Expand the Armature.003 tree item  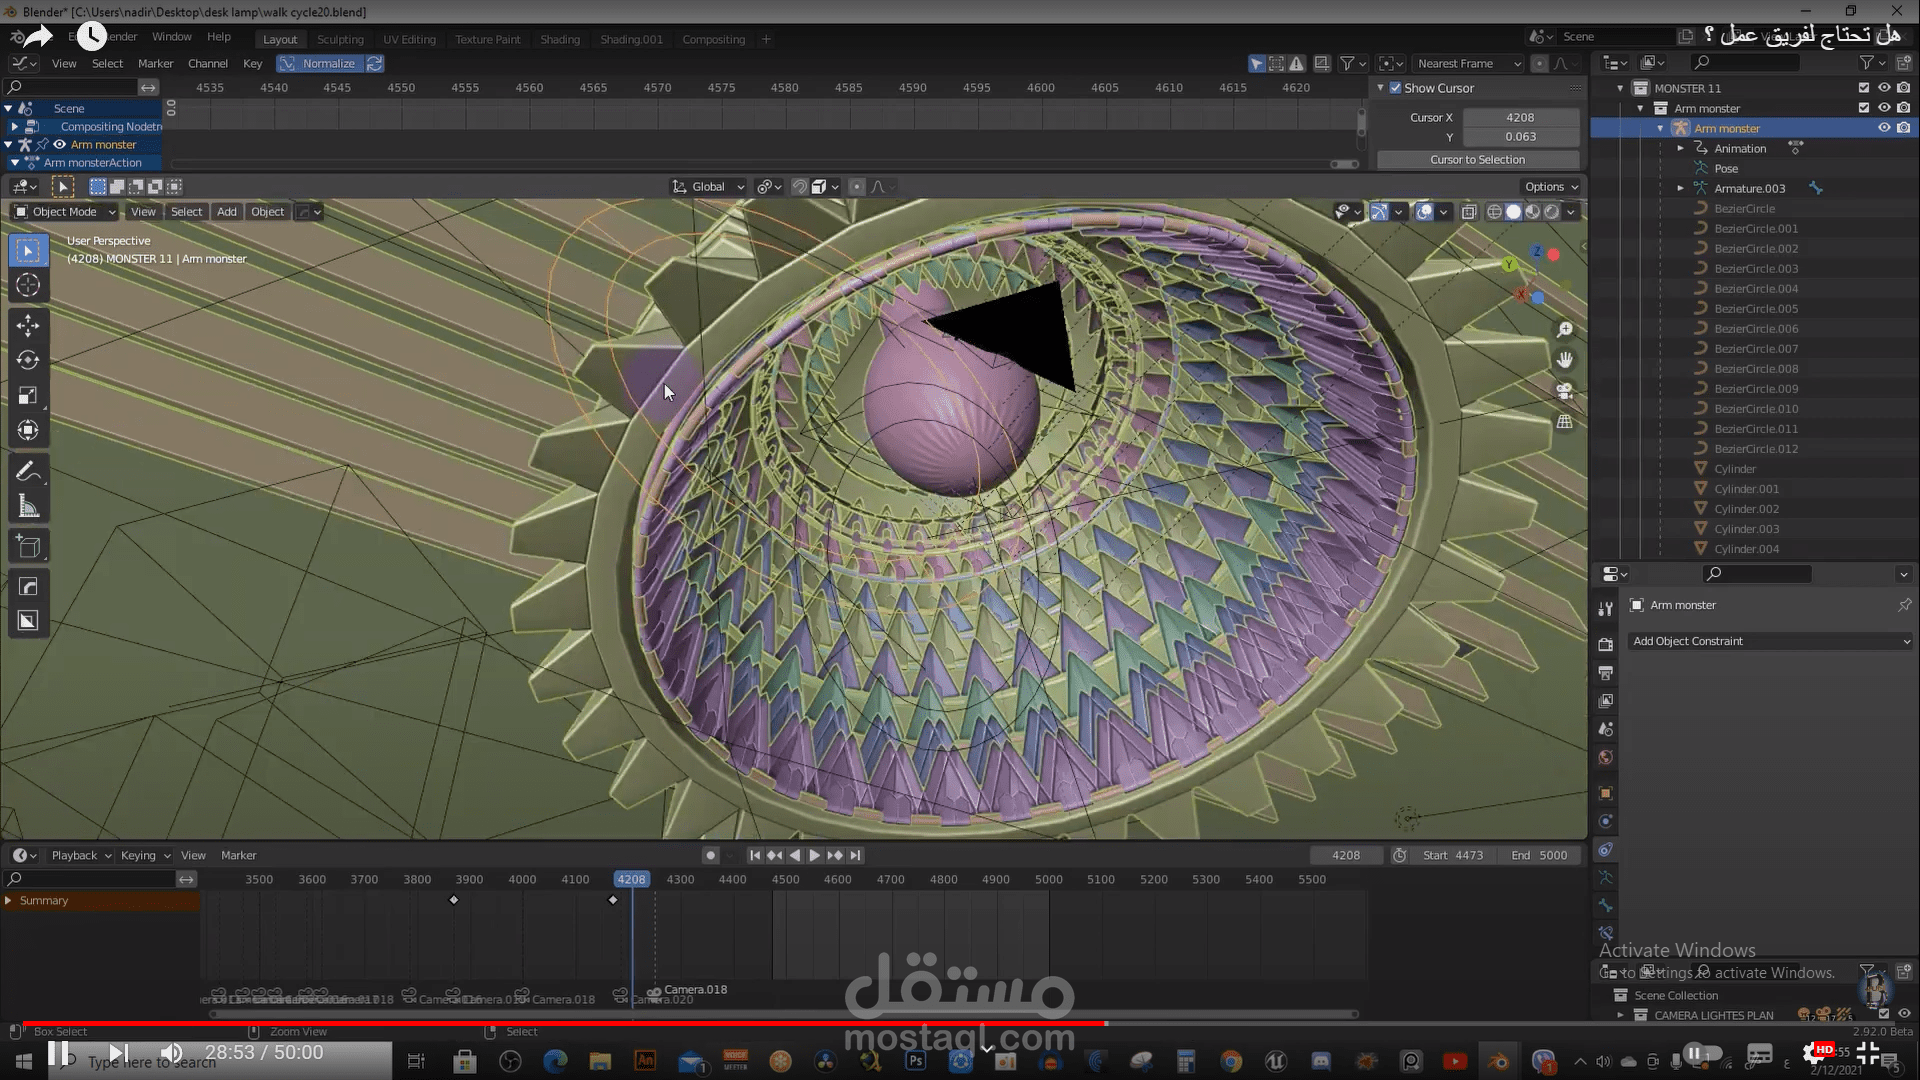click(x=1681, y=188)
